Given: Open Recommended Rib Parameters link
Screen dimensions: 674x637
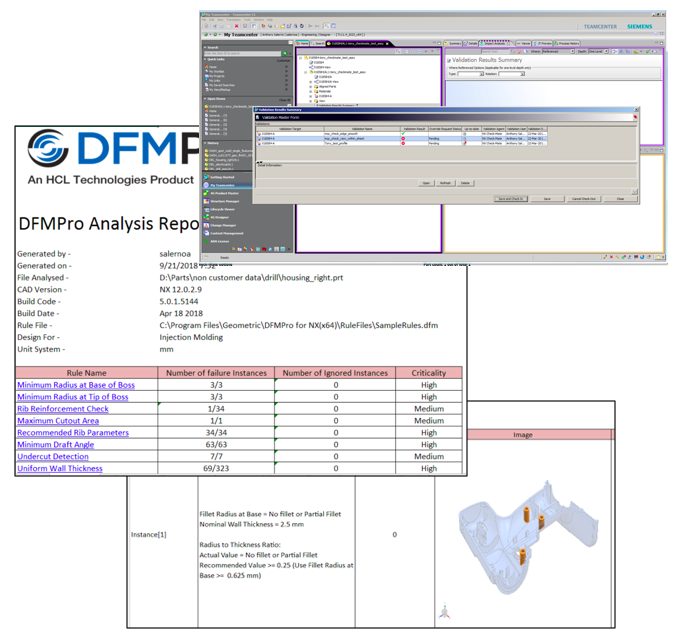Looking at the screenshot, I should (x=73, y=433).
